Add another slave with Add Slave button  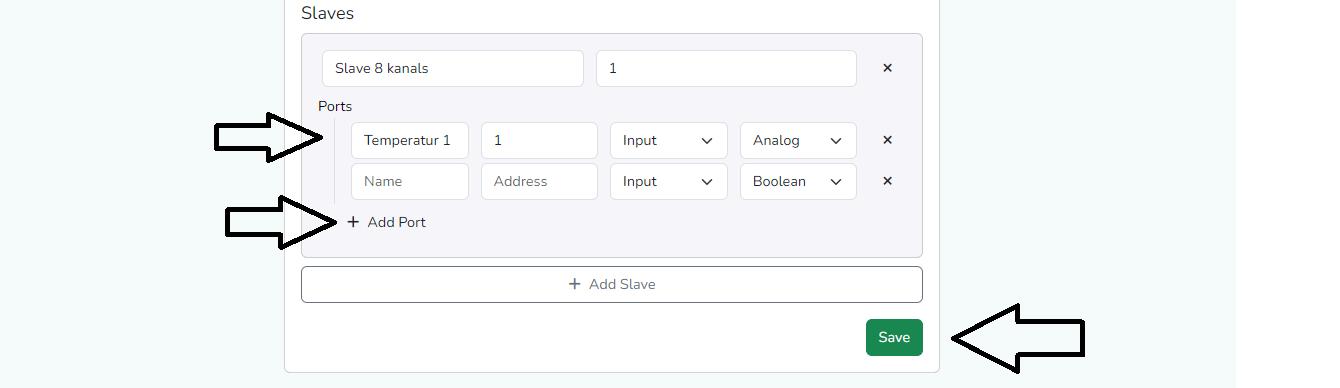click(x=612, y=284)
